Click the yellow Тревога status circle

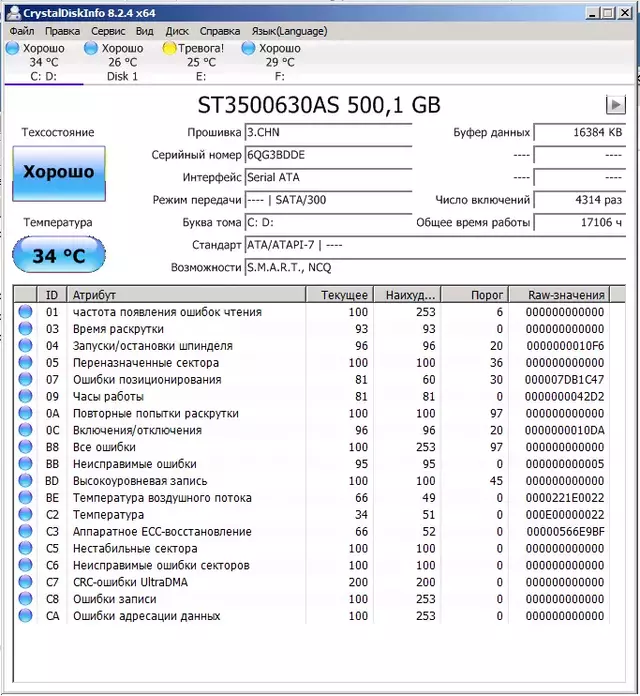click(x=169, y=48)
